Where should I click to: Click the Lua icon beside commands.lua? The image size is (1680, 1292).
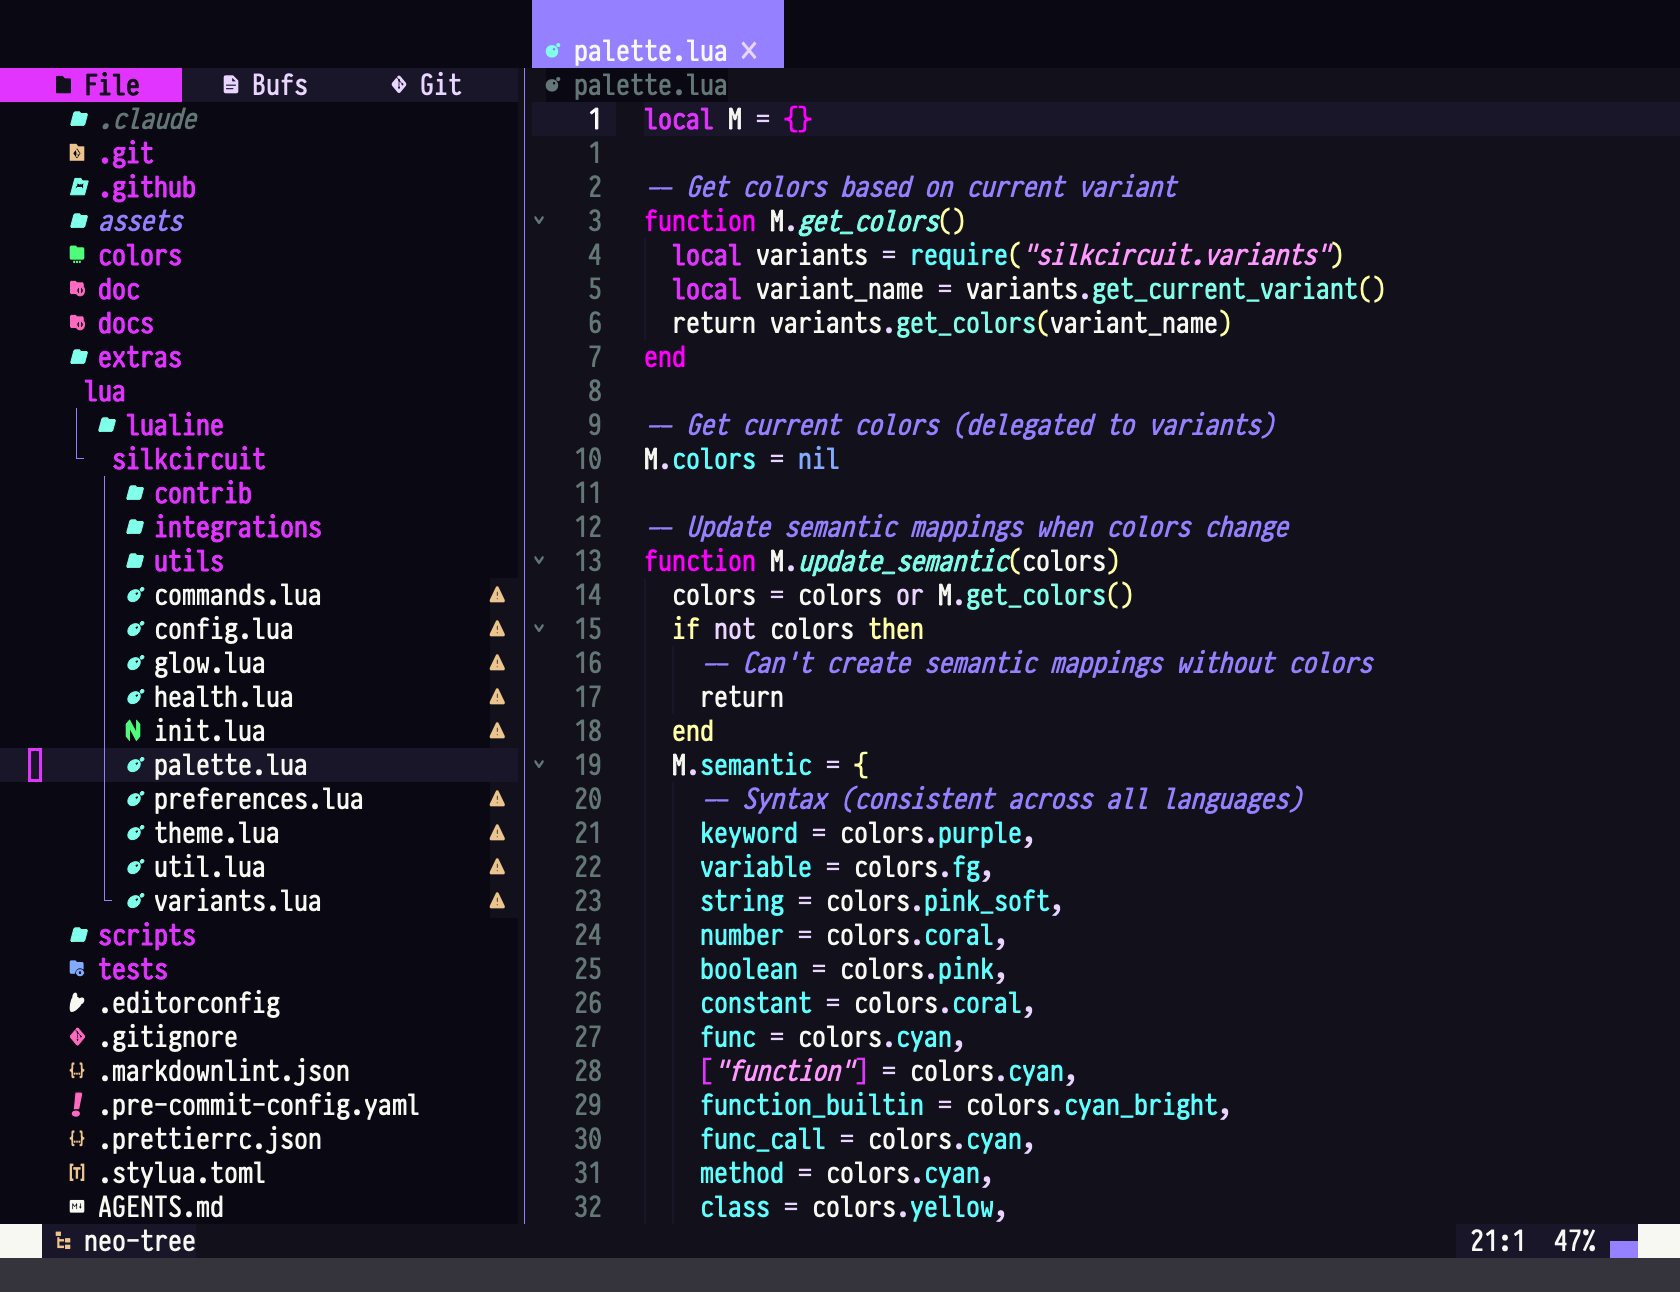click(x=135, y=595)
